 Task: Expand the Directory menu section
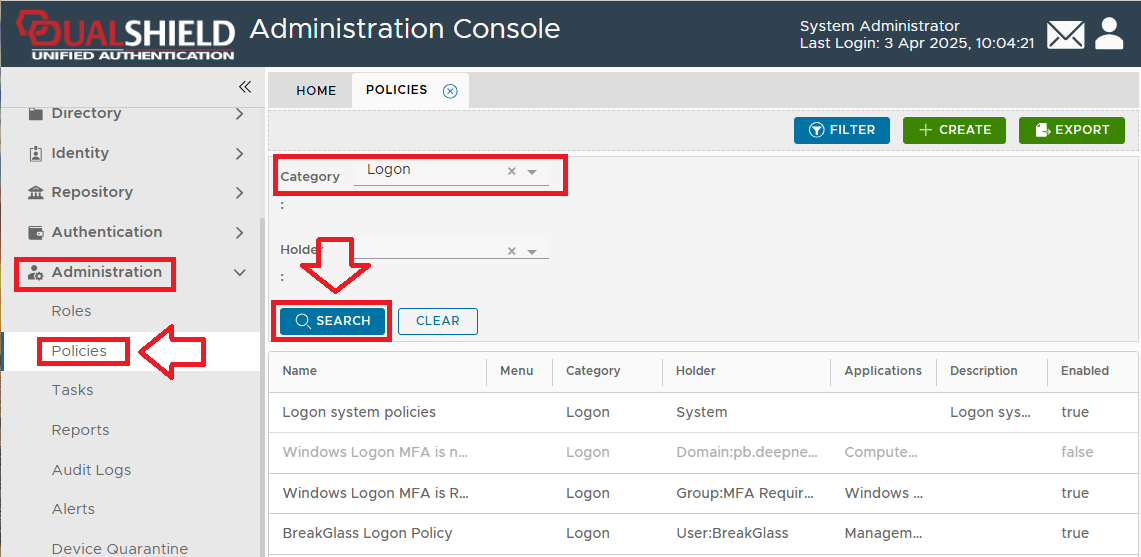pos(239,114)
